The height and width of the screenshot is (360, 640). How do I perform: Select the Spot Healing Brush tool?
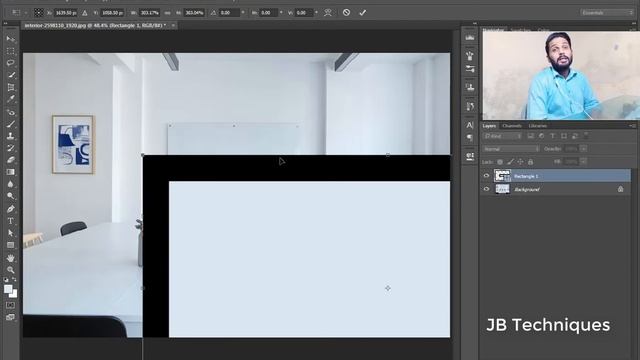(x=11, y=112)
